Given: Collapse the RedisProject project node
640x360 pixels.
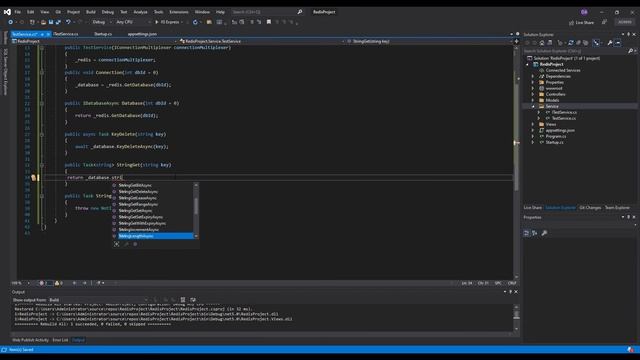Looking at the screenshot, I should pyautogui.click(x=528, y=64).
